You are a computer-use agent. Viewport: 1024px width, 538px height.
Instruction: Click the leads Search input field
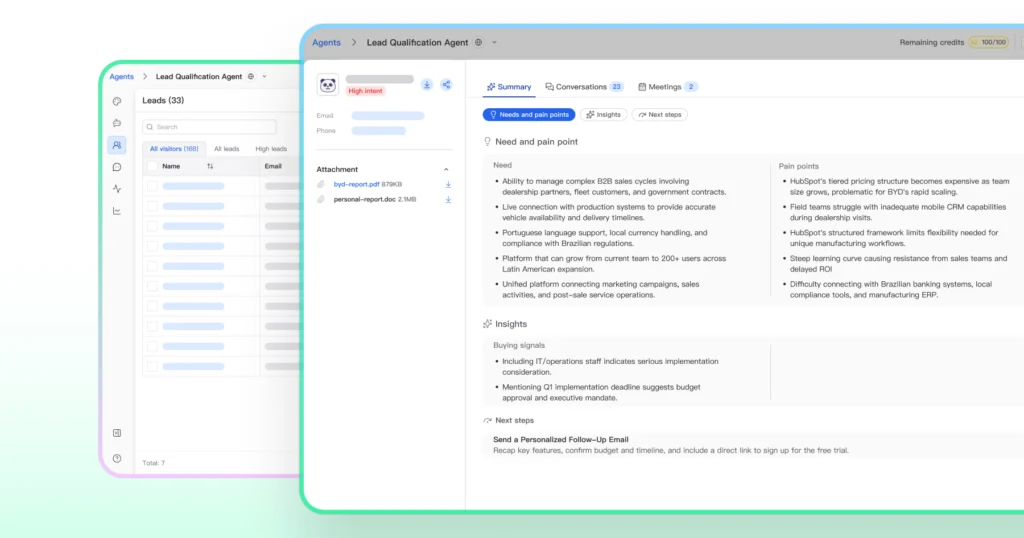click(209, 127)
